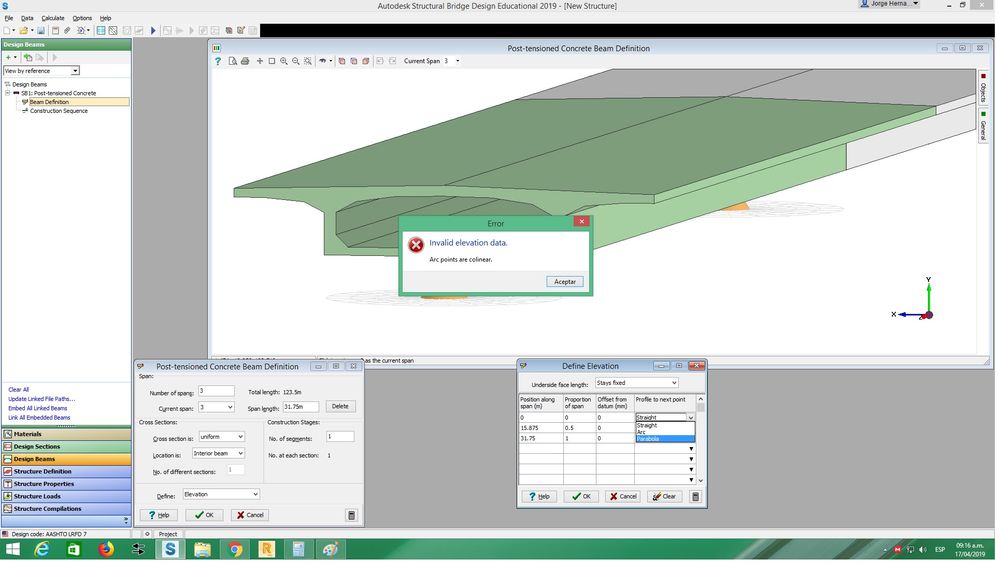This screenshot has height=576, width=999.
Task: Click the zoom in magnifier icon
Action: [284, 61]
